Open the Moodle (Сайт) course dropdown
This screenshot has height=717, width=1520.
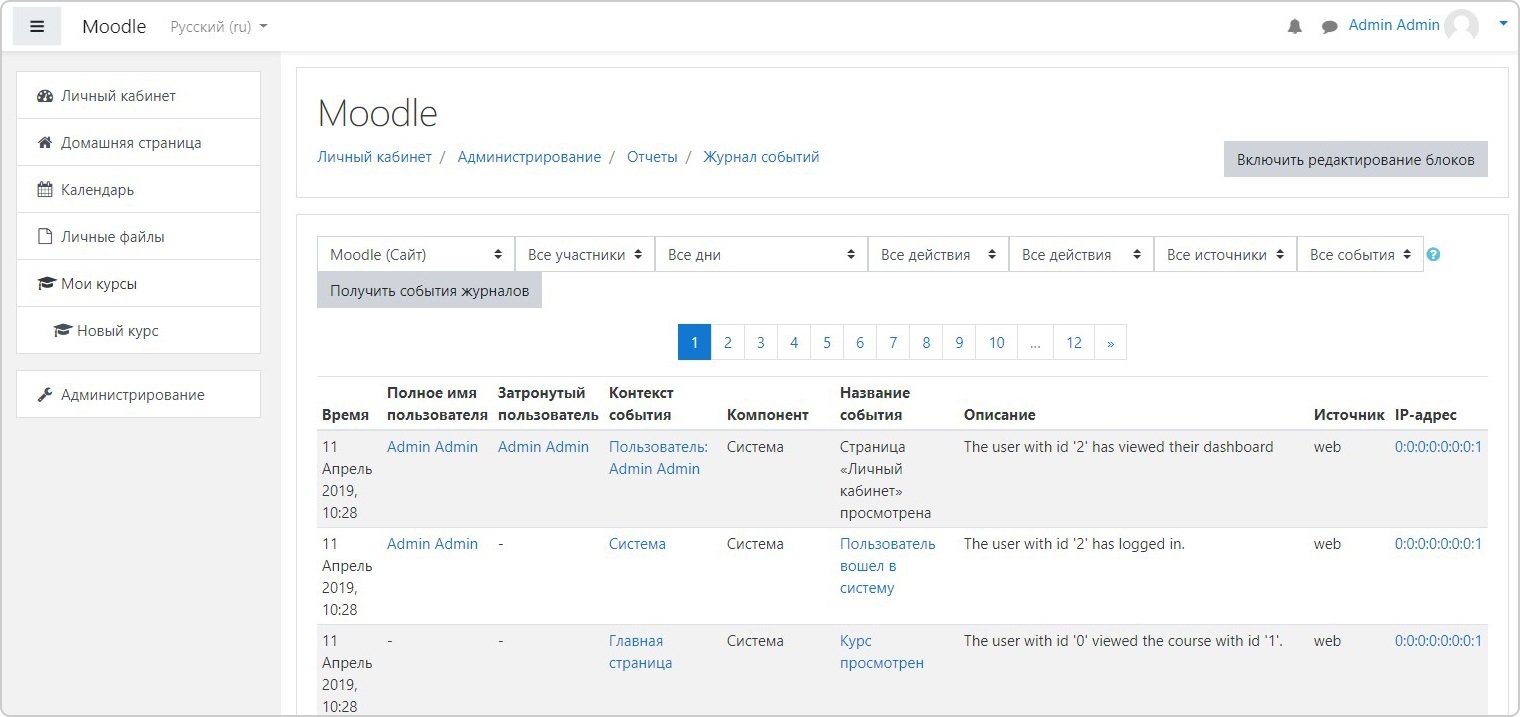tap(416, 255)
